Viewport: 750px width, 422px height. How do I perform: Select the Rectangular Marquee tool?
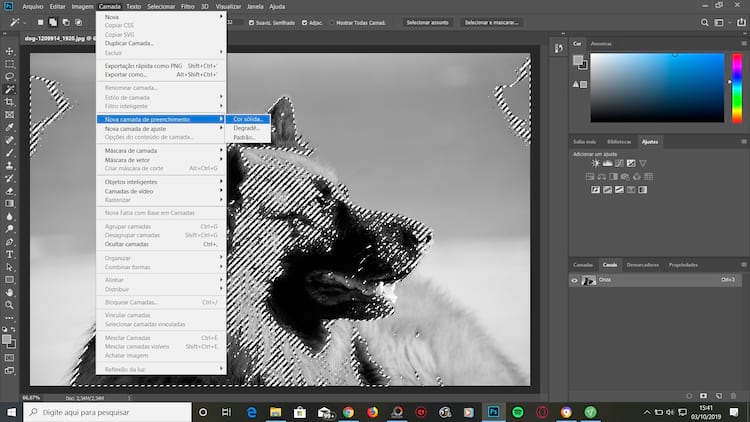[x=9, y=64]
